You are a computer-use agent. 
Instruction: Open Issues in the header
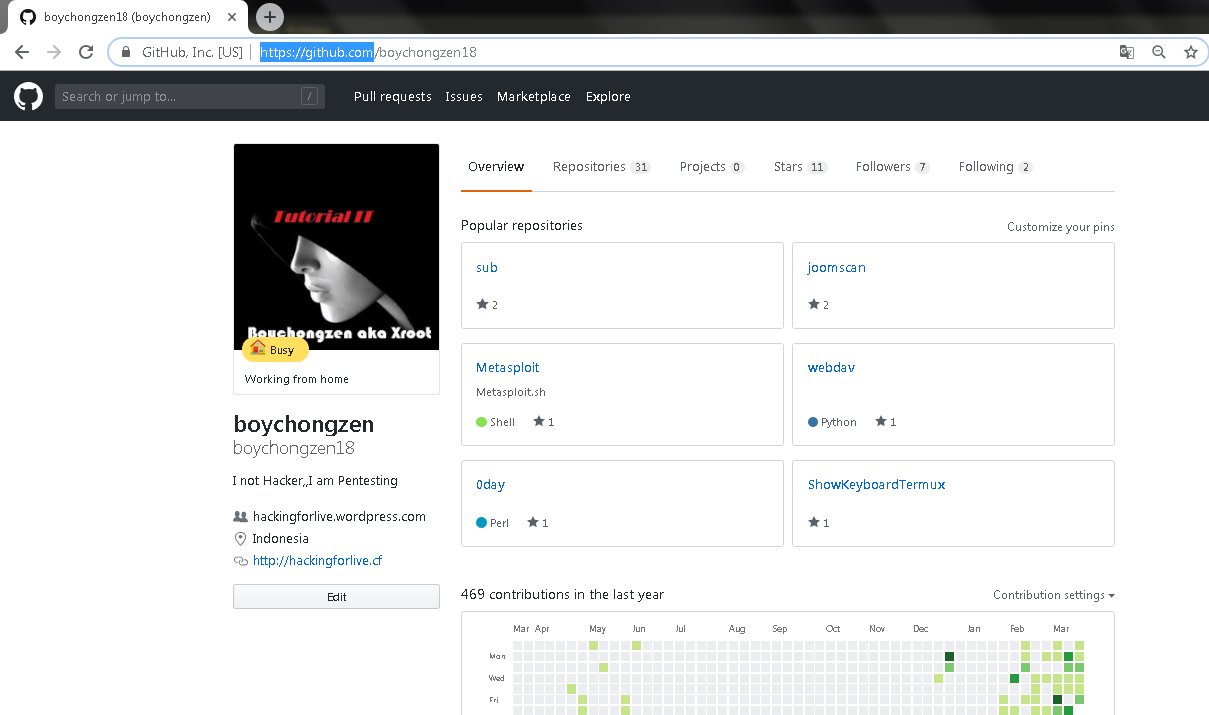click(464, 97)
